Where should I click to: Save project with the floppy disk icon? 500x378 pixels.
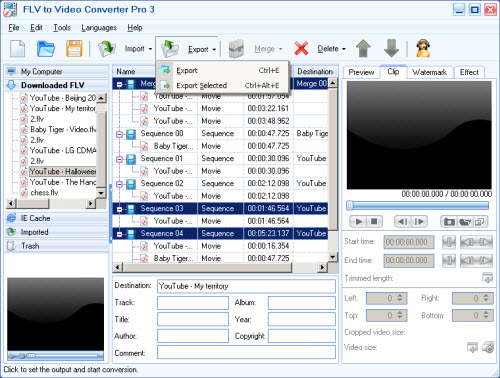click(74, 49)
